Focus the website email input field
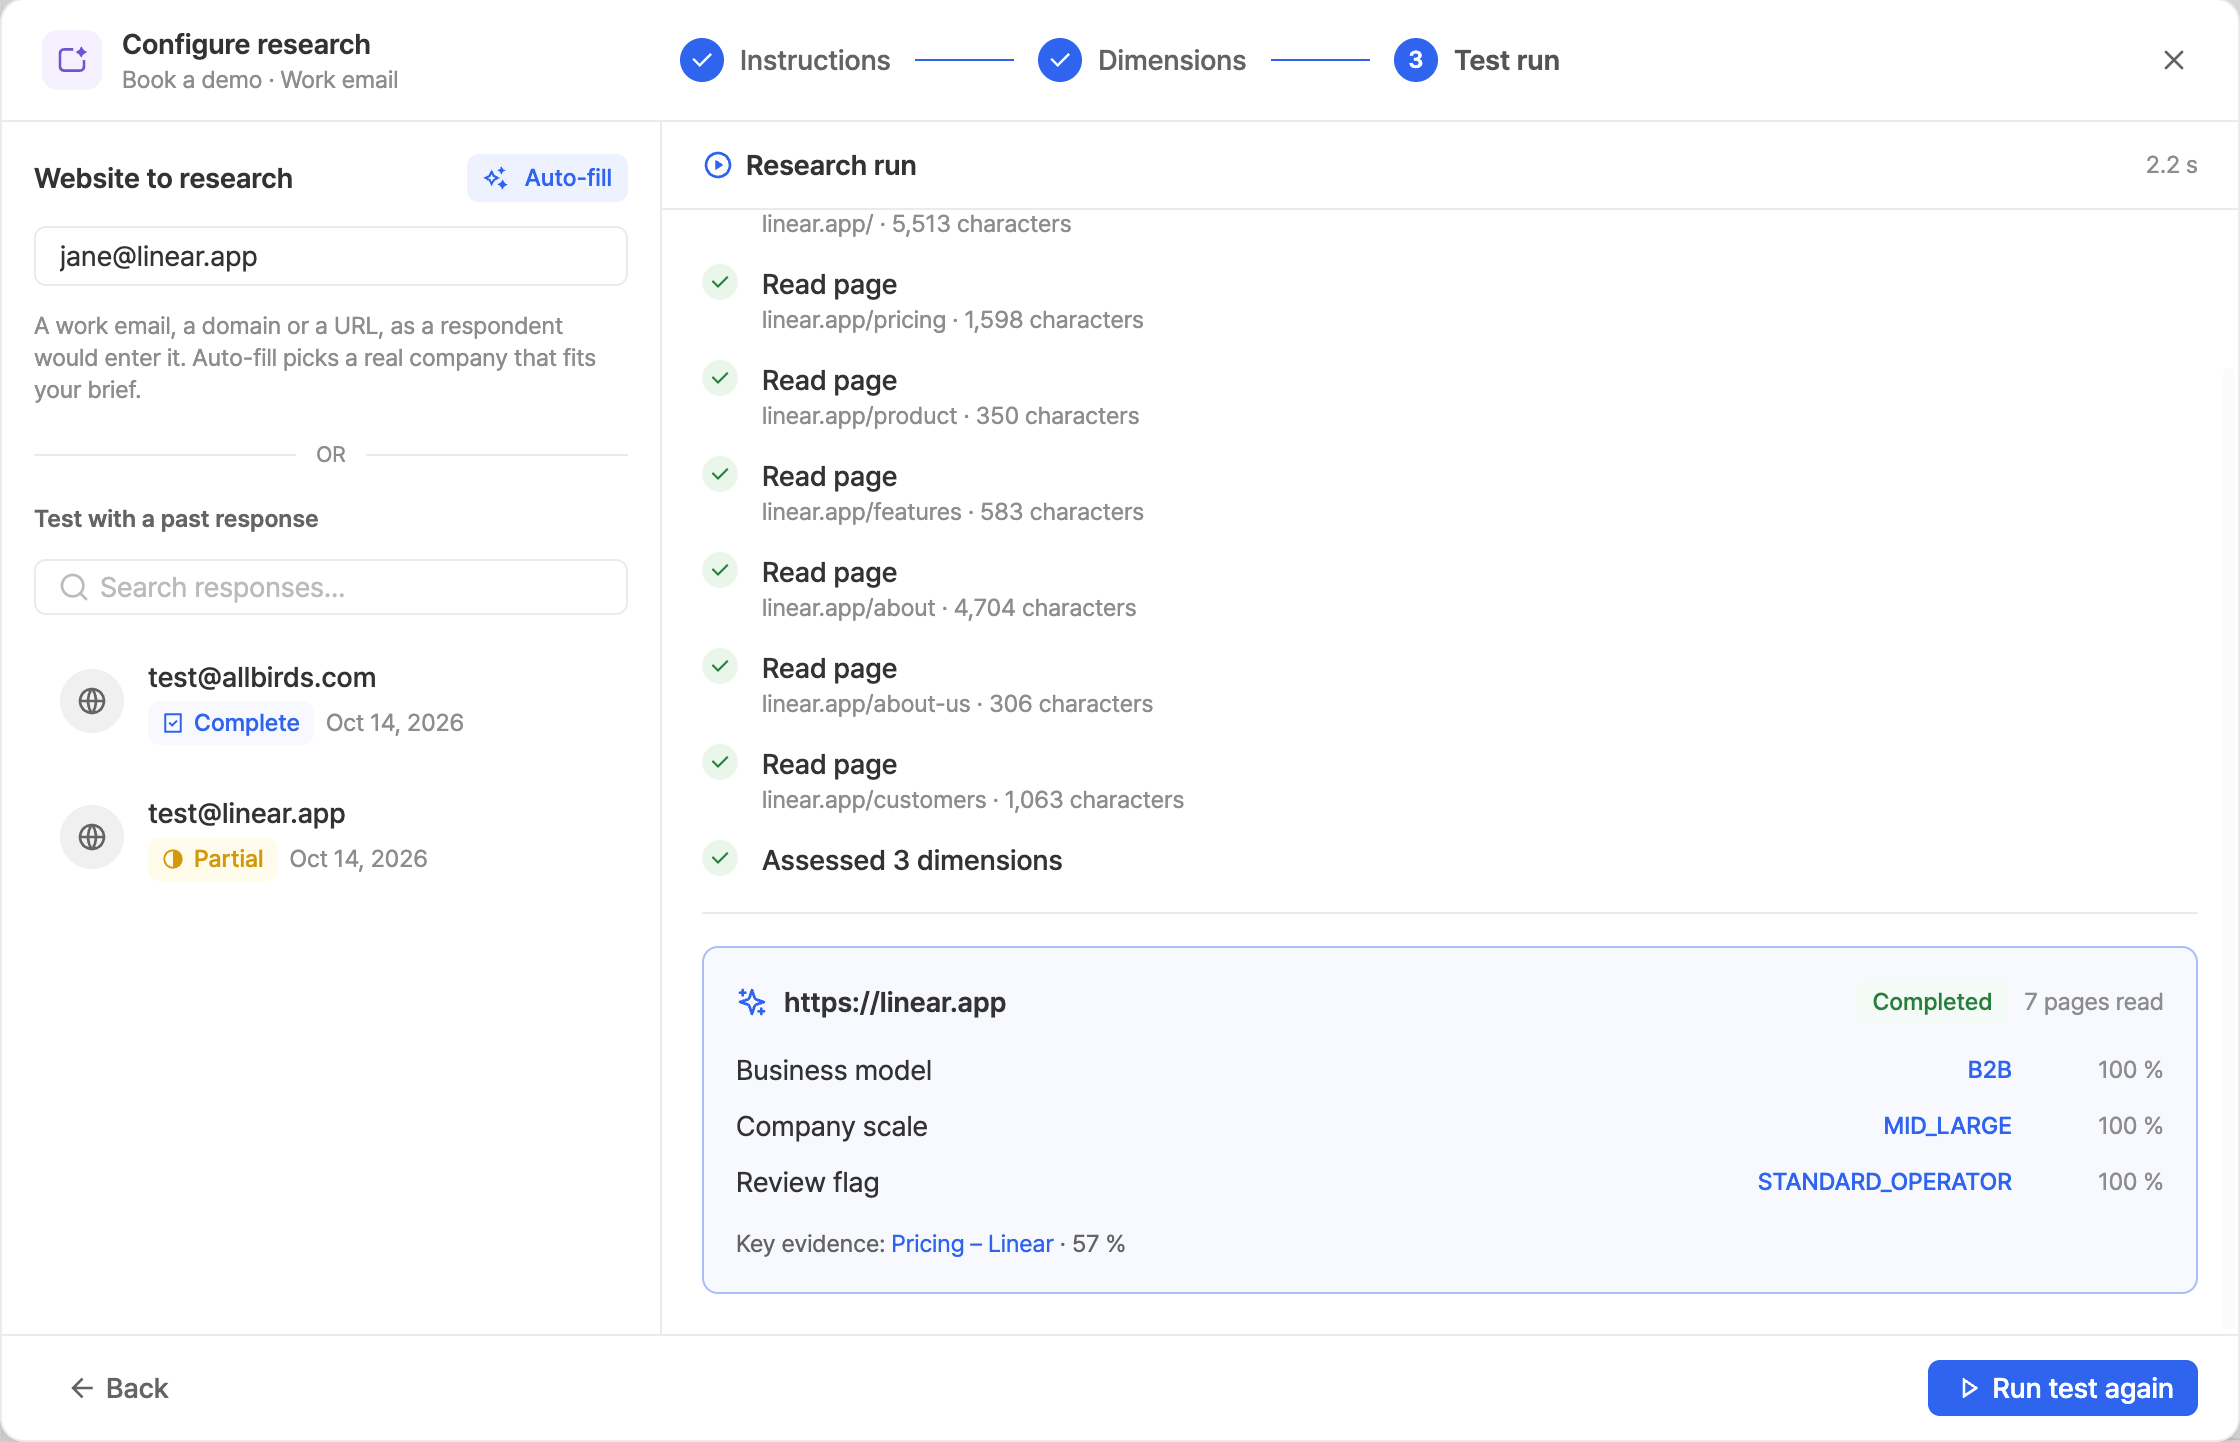Image resolution: width=2240 pixels, height=1442 pixels. click(331, 256)
